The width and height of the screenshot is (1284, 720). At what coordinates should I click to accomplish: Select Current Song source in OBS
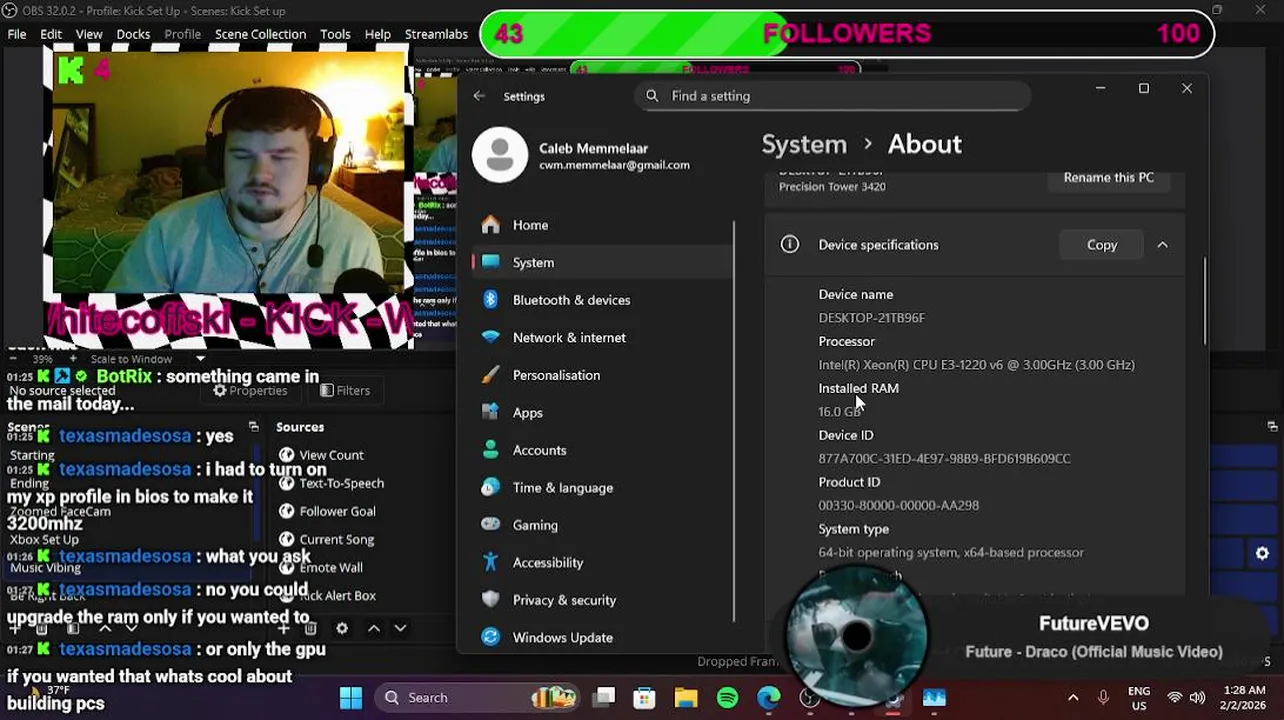coord(336,539)
